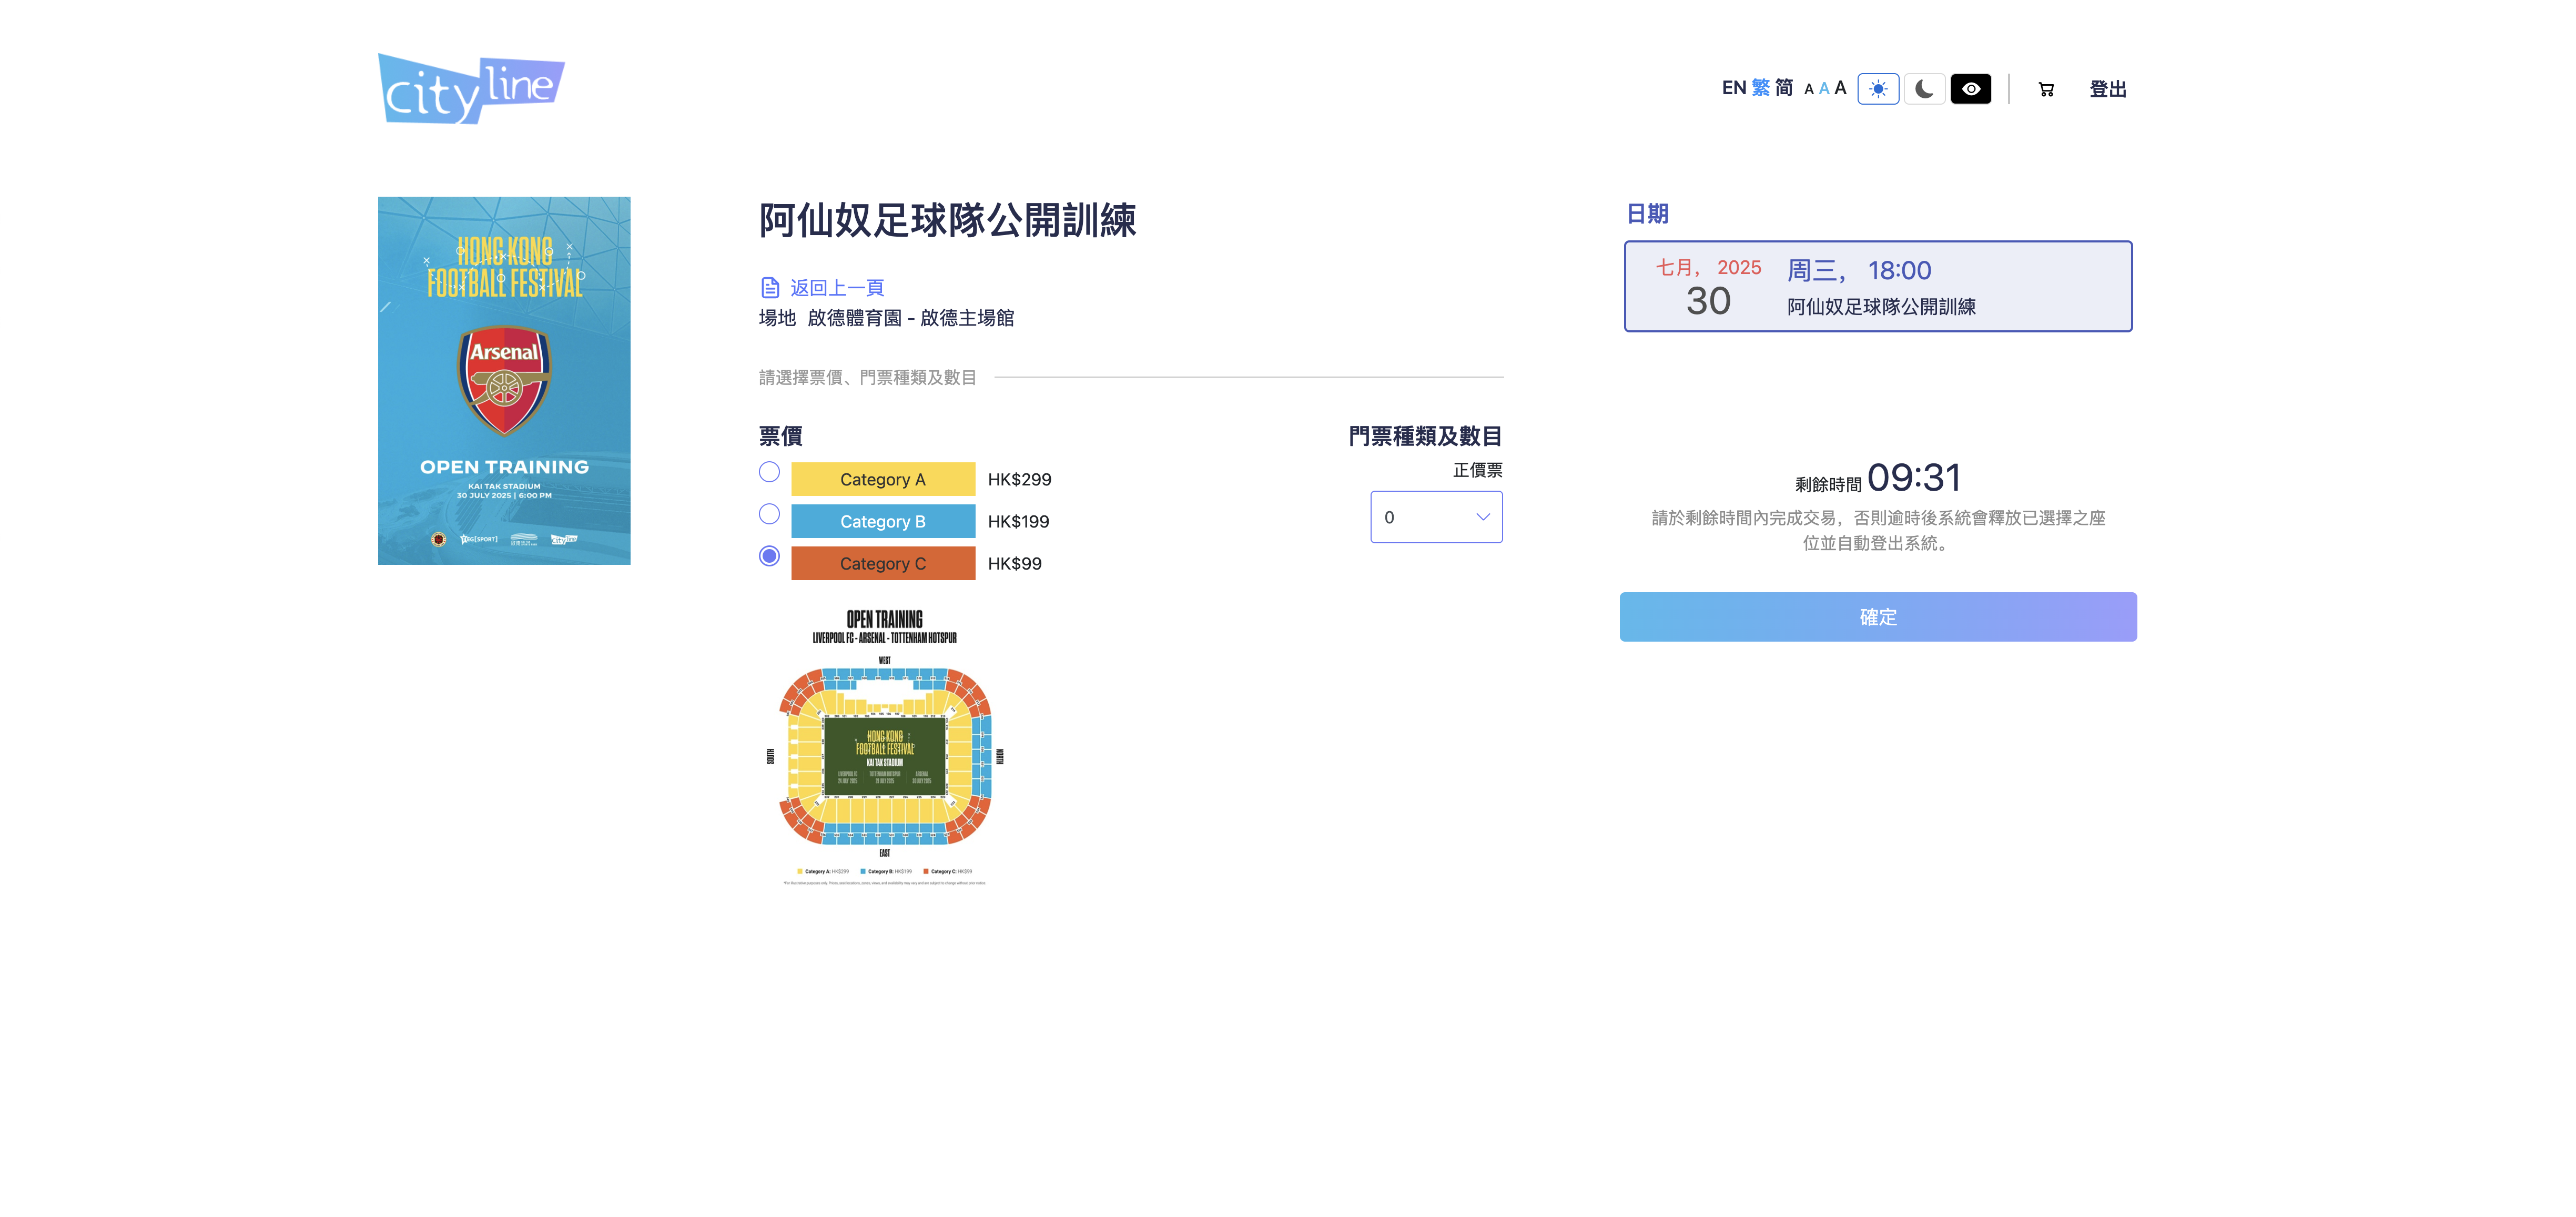The image size is (2576, 1217).
Task: Select large font size A
Action: tap(1840, 88)
